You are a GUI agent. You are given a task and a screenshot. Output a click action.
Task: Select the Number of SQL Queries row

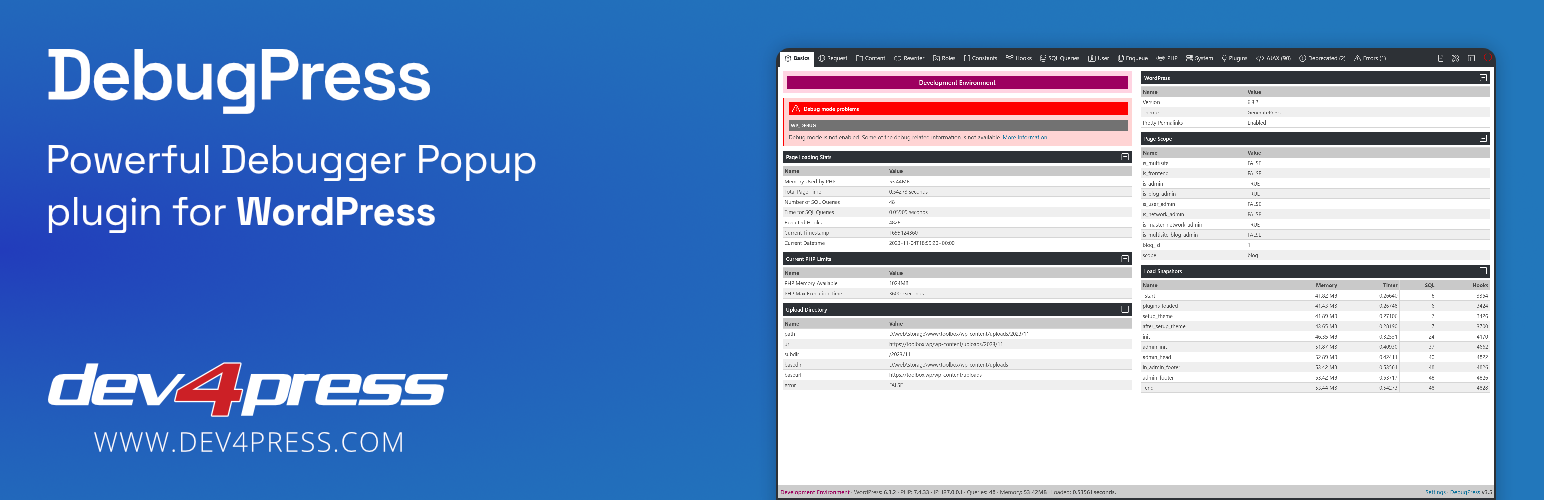click(958, 202)
